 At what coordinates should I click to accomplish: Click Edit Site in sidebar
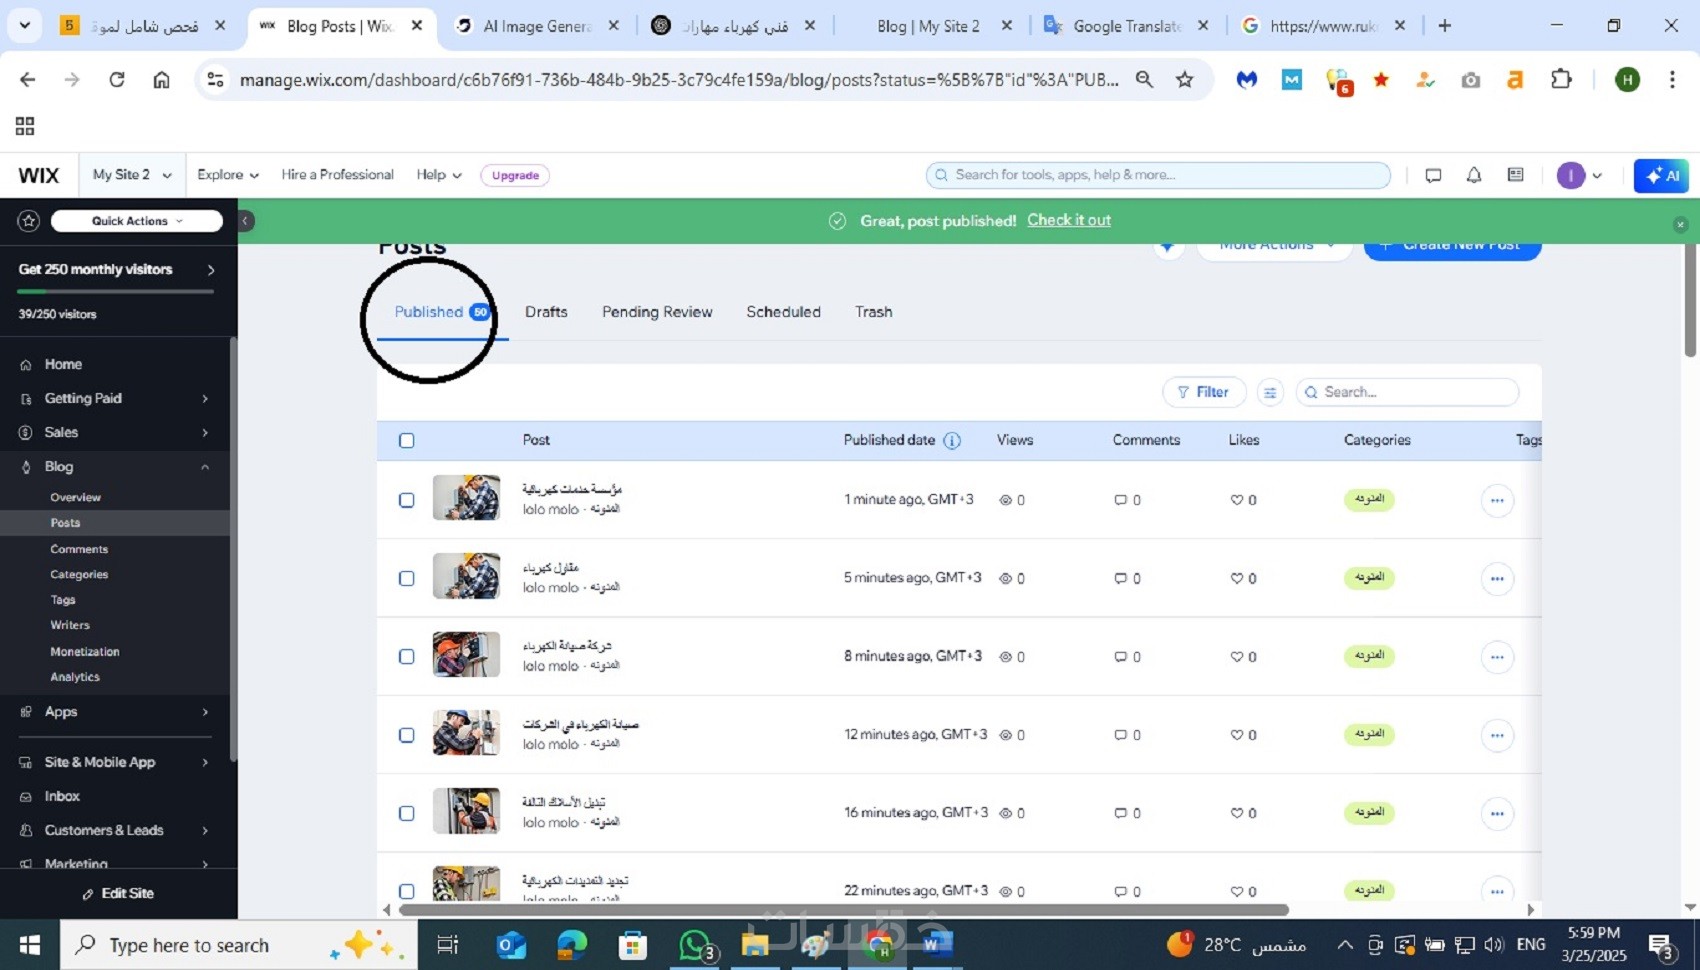(x=118, y=893)
